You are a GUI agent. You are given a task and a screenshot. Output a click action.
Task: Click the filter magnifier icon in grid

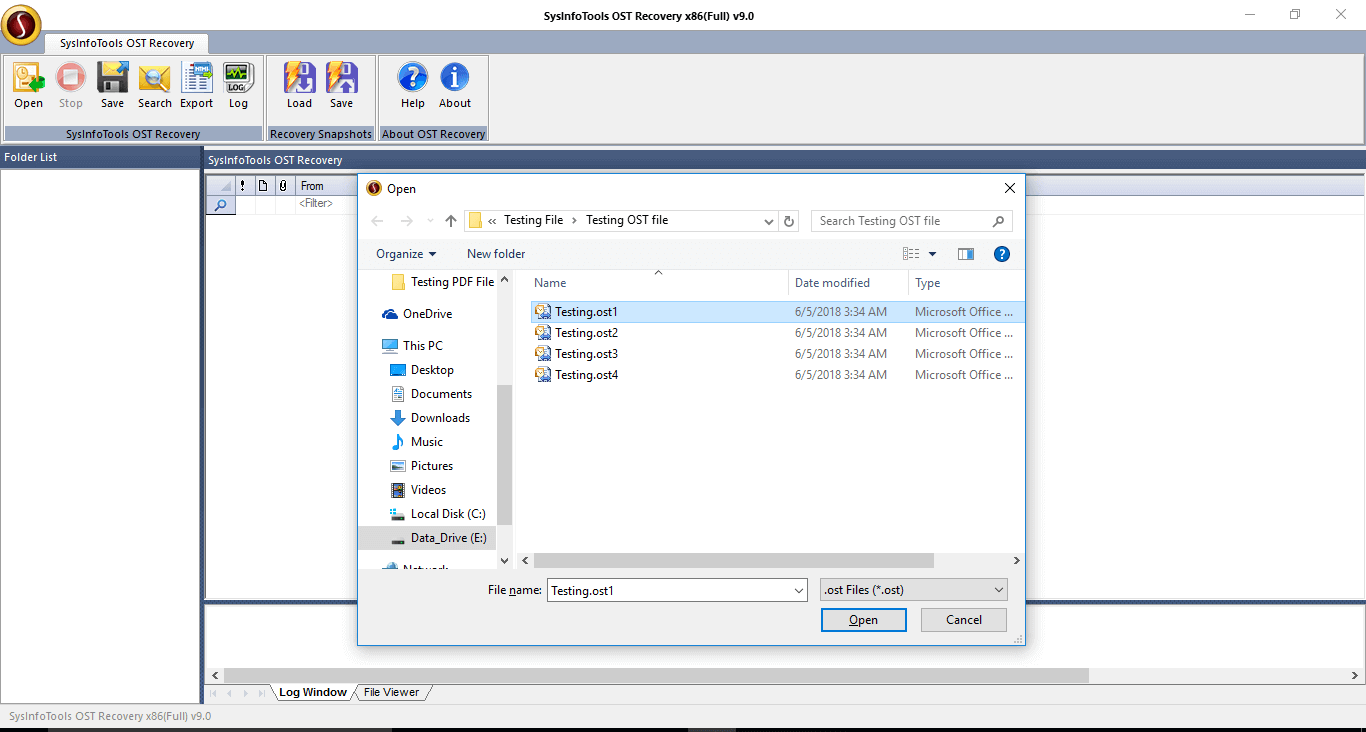pyautogui.click(x=220, y=204)
